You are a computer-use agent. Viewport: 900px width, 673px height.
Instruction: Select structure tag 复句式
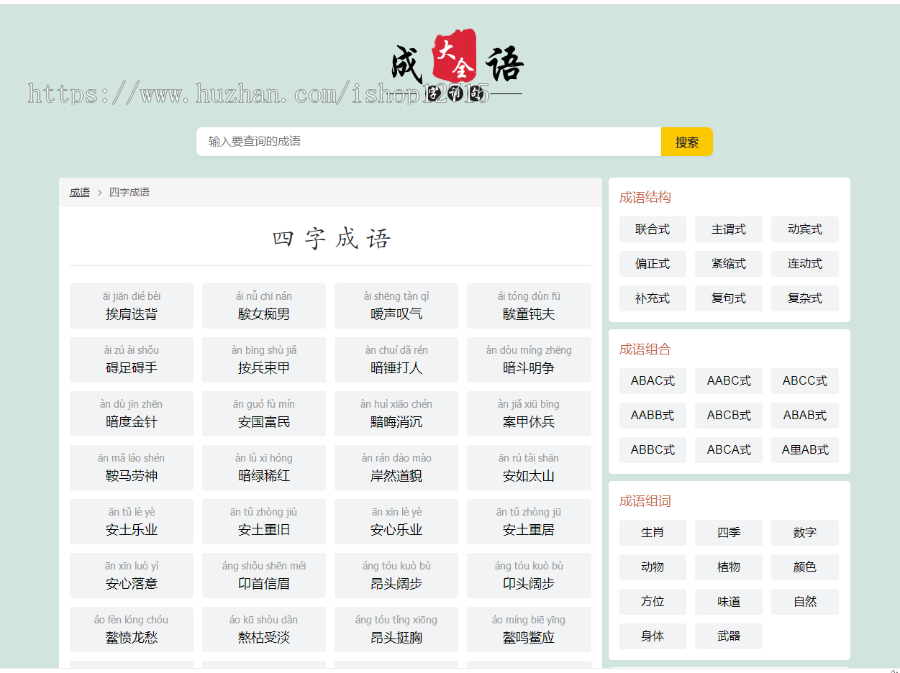(x=728, y=298)
